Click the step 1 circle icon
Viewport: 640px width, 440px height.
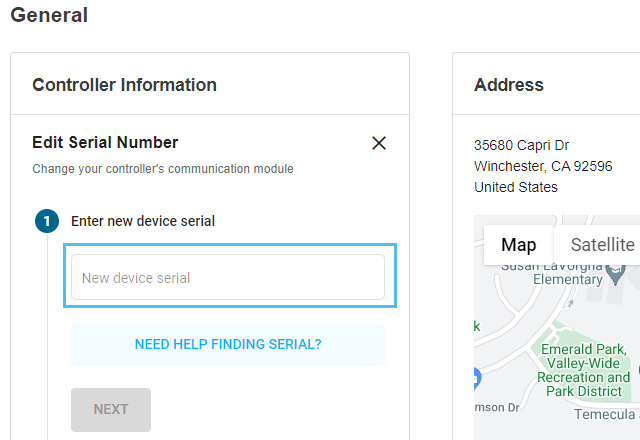(x=47, y=221)
